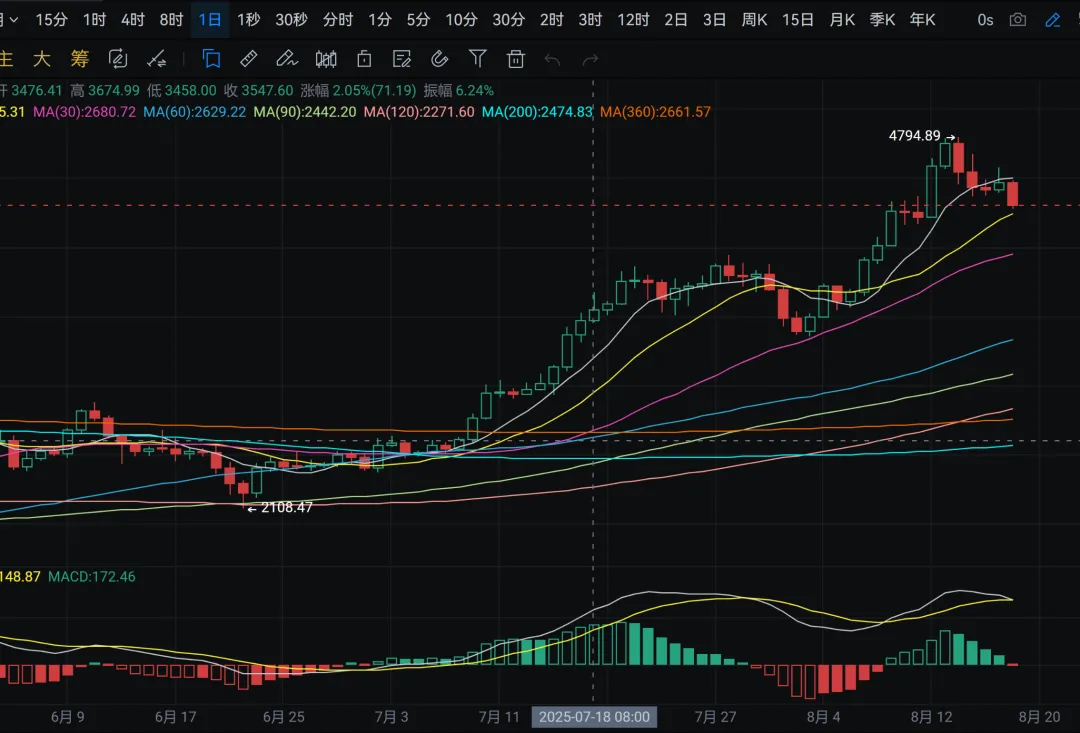Click the 高 3674.99 high value
Viewport: 1080px width, 733px height.
coord(105,90)
